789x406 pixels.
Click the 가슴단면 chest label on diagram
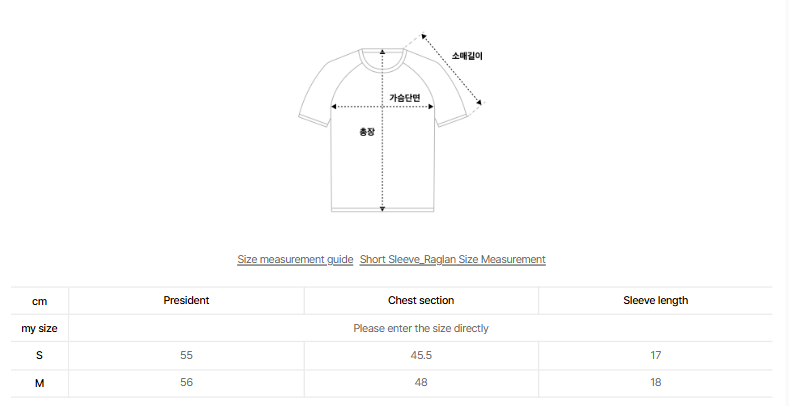point(405,97)
